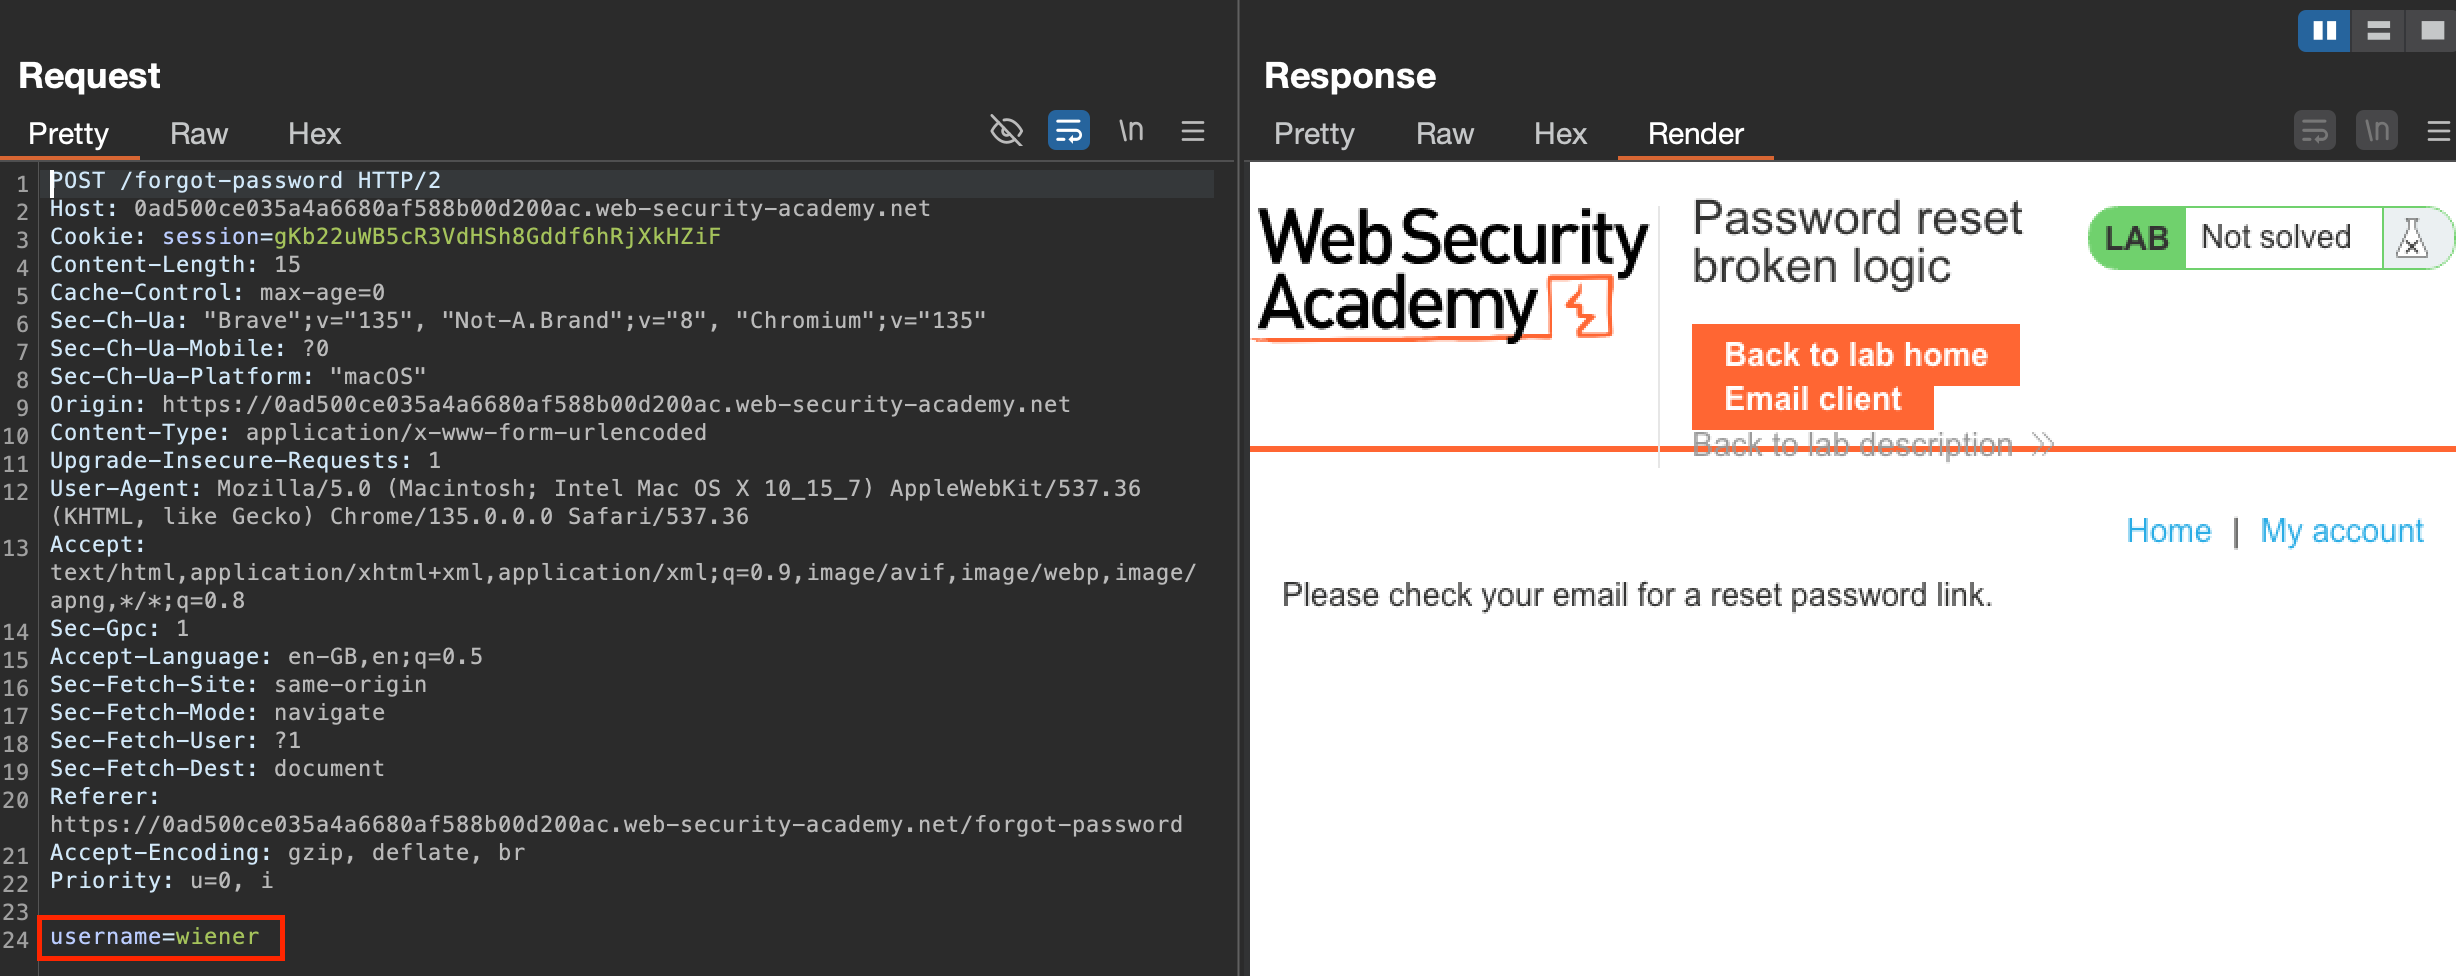Viewport: 2456px width, 976px height.
Task: Open Response panel hamburger options menu
Action: (x=2438, y=131)
